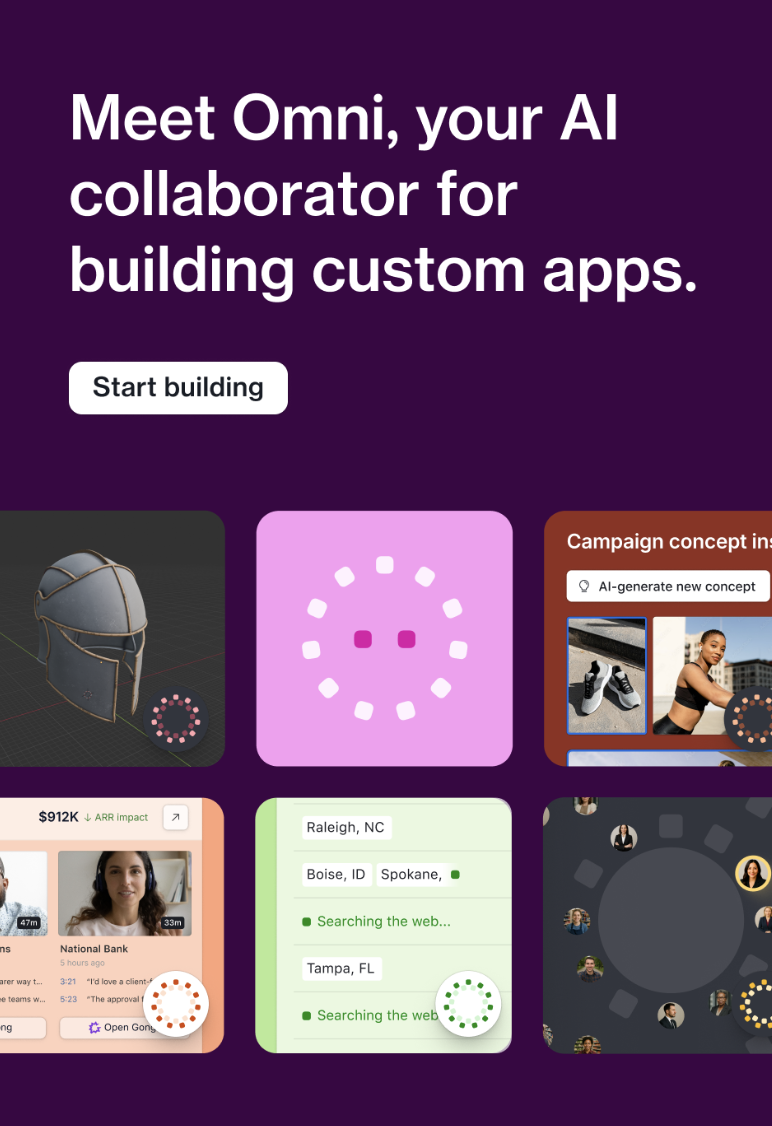This screenshot has width=772, height=1126.
Task: Click the green Omni badge on city list
Action: tap(468, 1004)
